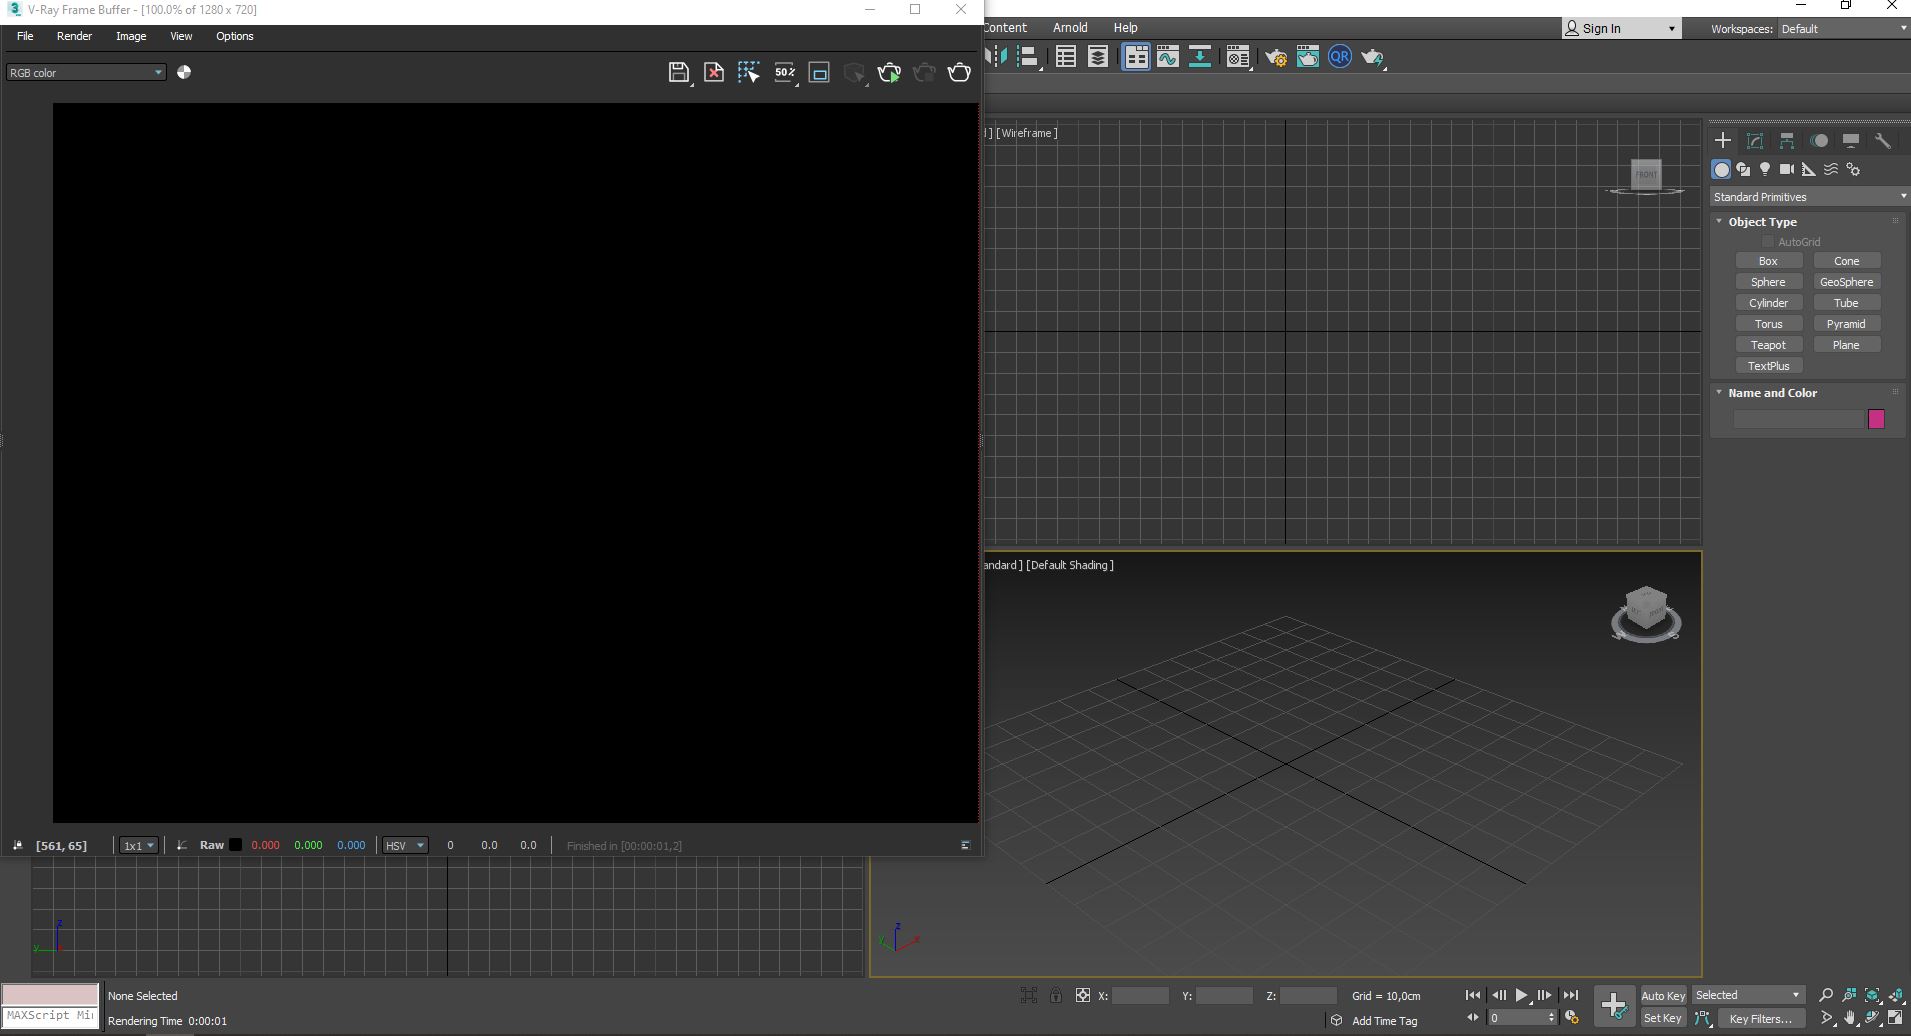
Task: Click the magenta object color swatch
Action: click(1876, 419)
